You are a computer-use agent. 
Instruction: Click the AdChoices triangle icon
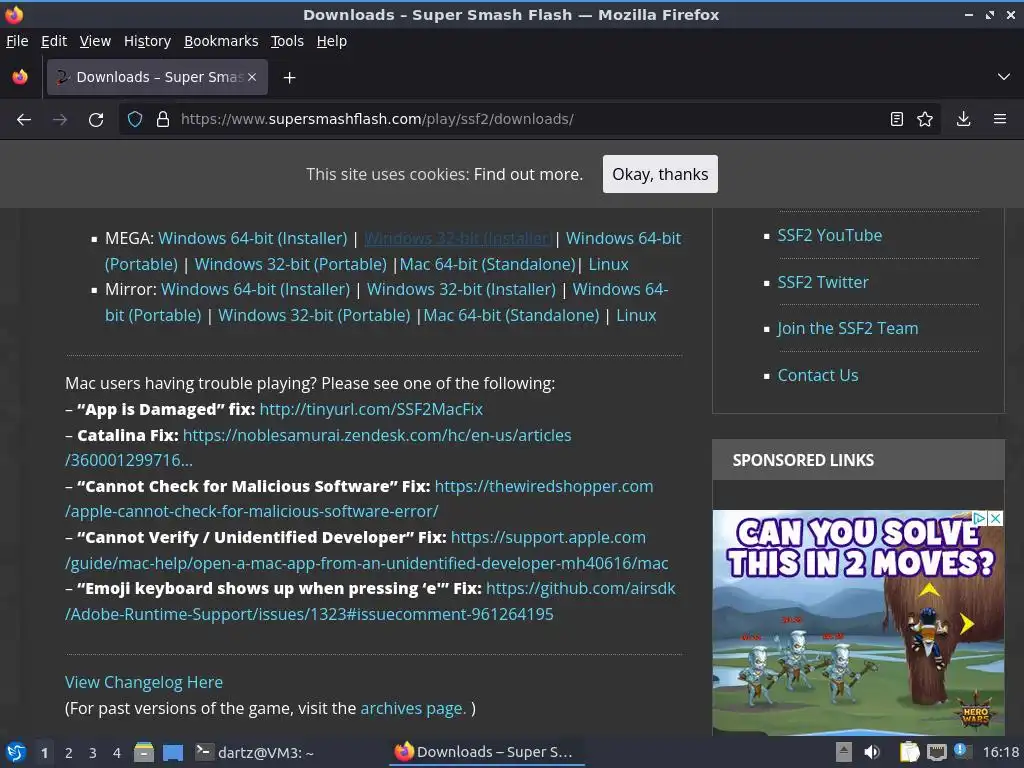[980, 519]
